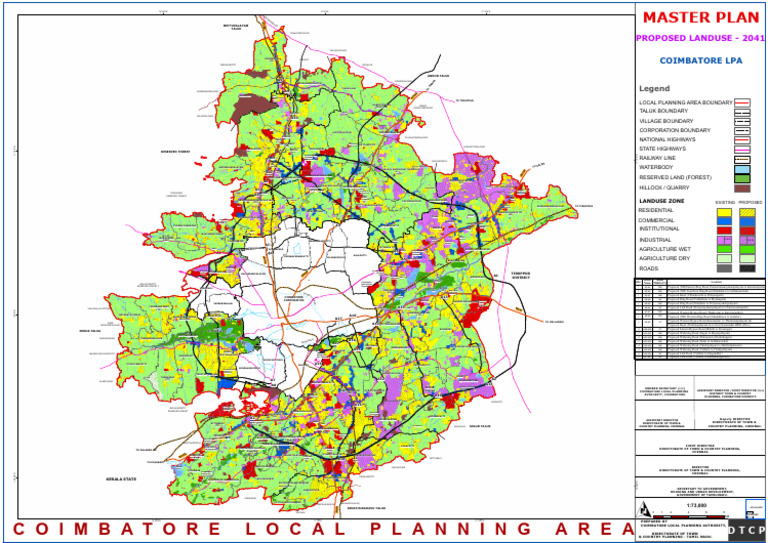Click the RESERVED LAND (FOREST) label

pos(675,177)
